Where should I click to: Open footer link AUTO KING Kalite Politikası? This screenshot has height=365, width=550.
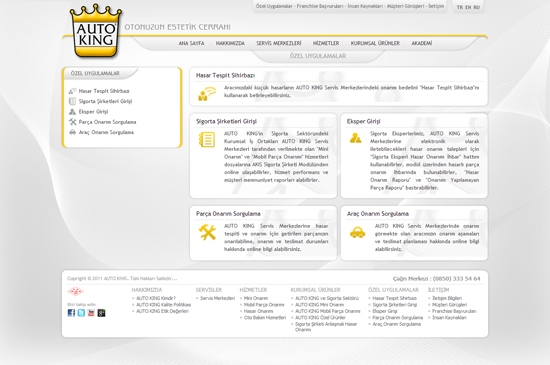(163, 305)
